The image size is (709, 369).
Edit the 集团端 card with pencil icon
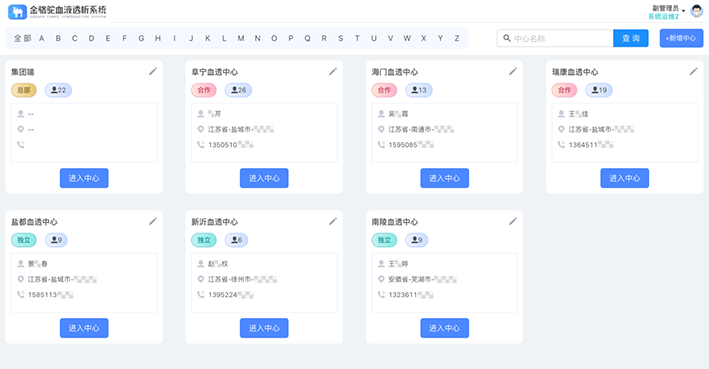[153, 71]
